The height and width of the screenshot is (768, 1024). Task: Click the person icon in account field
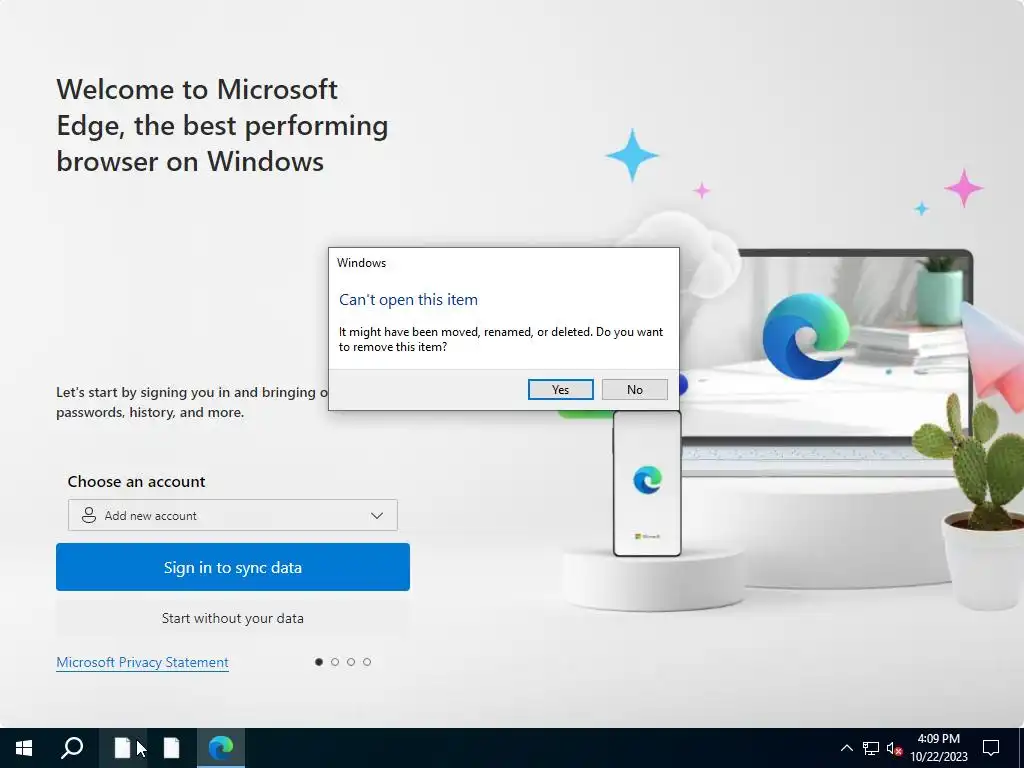tap(89, 515)
